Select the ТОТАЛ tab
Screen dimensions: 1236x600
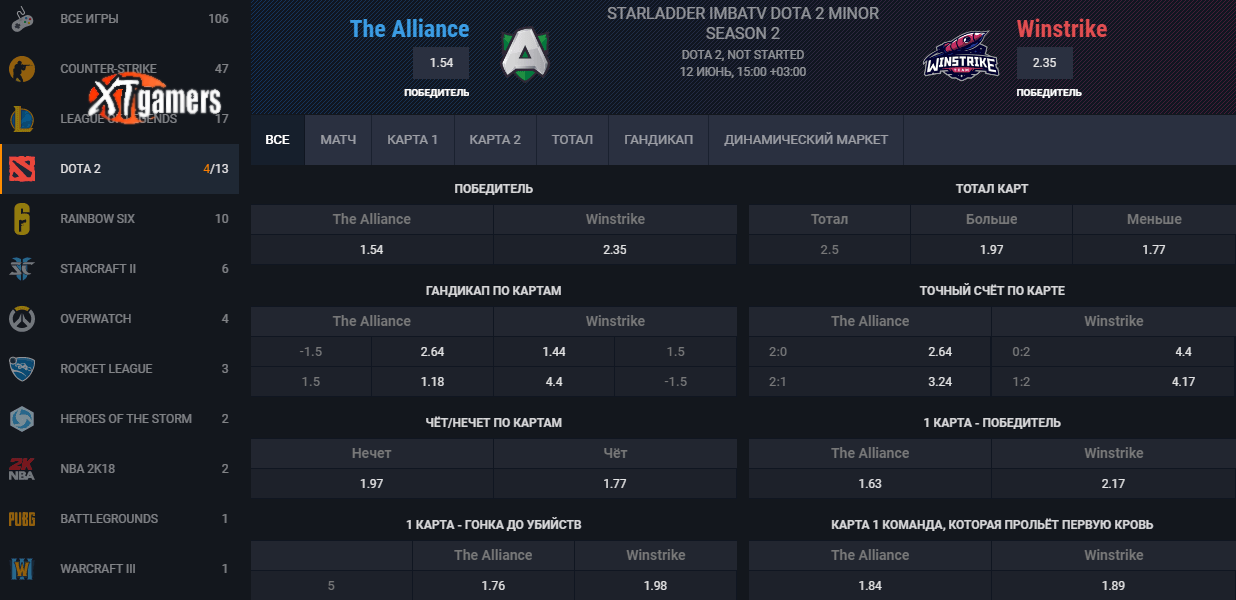pos(572,140)
